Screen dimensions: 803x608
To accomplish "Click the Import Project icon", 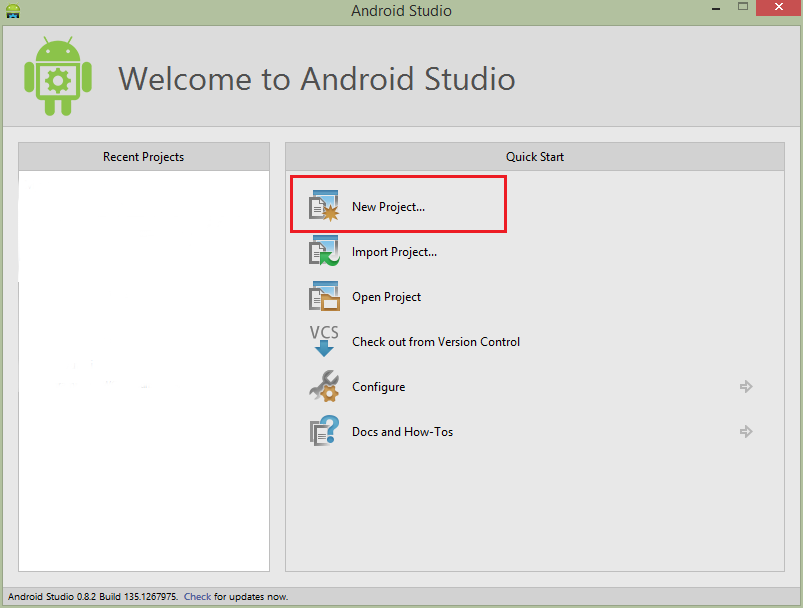I will click(324, 251).
